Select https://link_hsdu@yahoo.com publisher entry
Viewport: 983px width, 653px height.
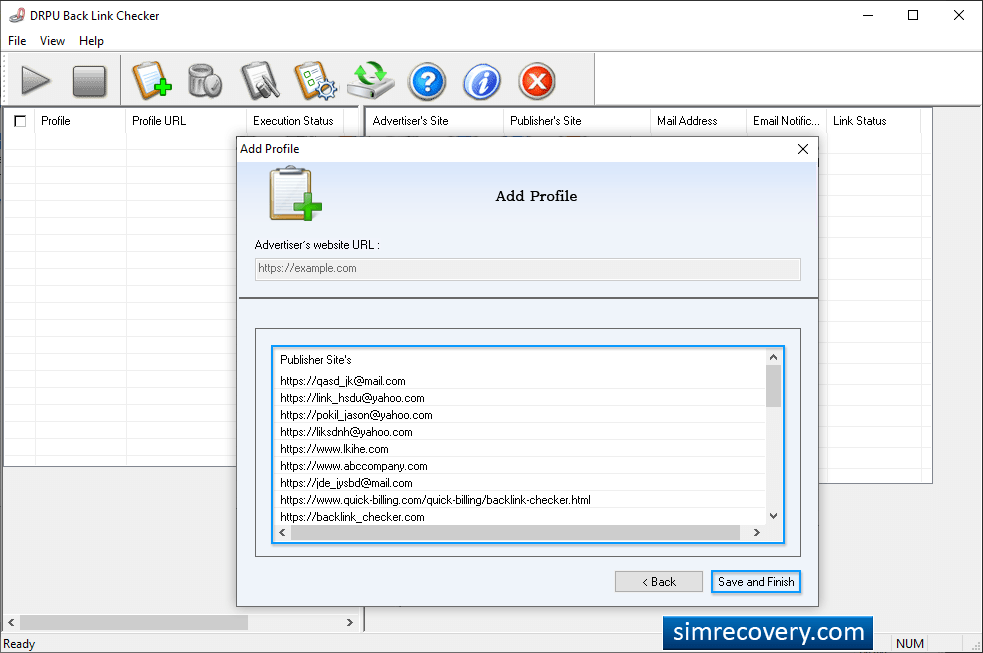[x=520, y=398]
